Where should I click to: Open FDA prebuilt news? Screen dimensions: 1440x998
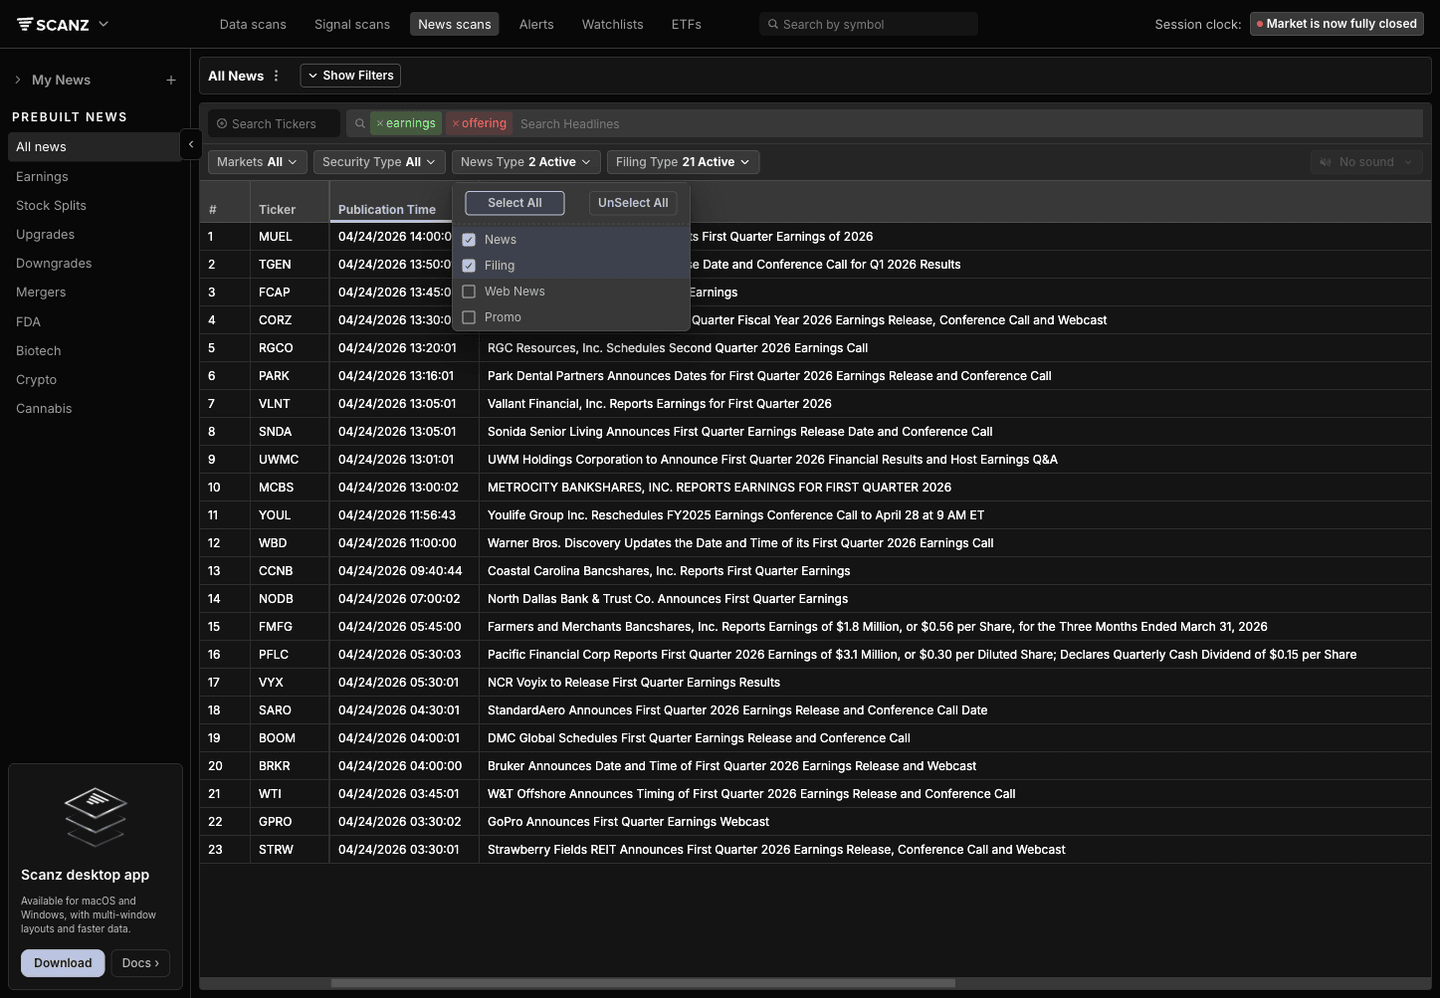pos(28,322)
